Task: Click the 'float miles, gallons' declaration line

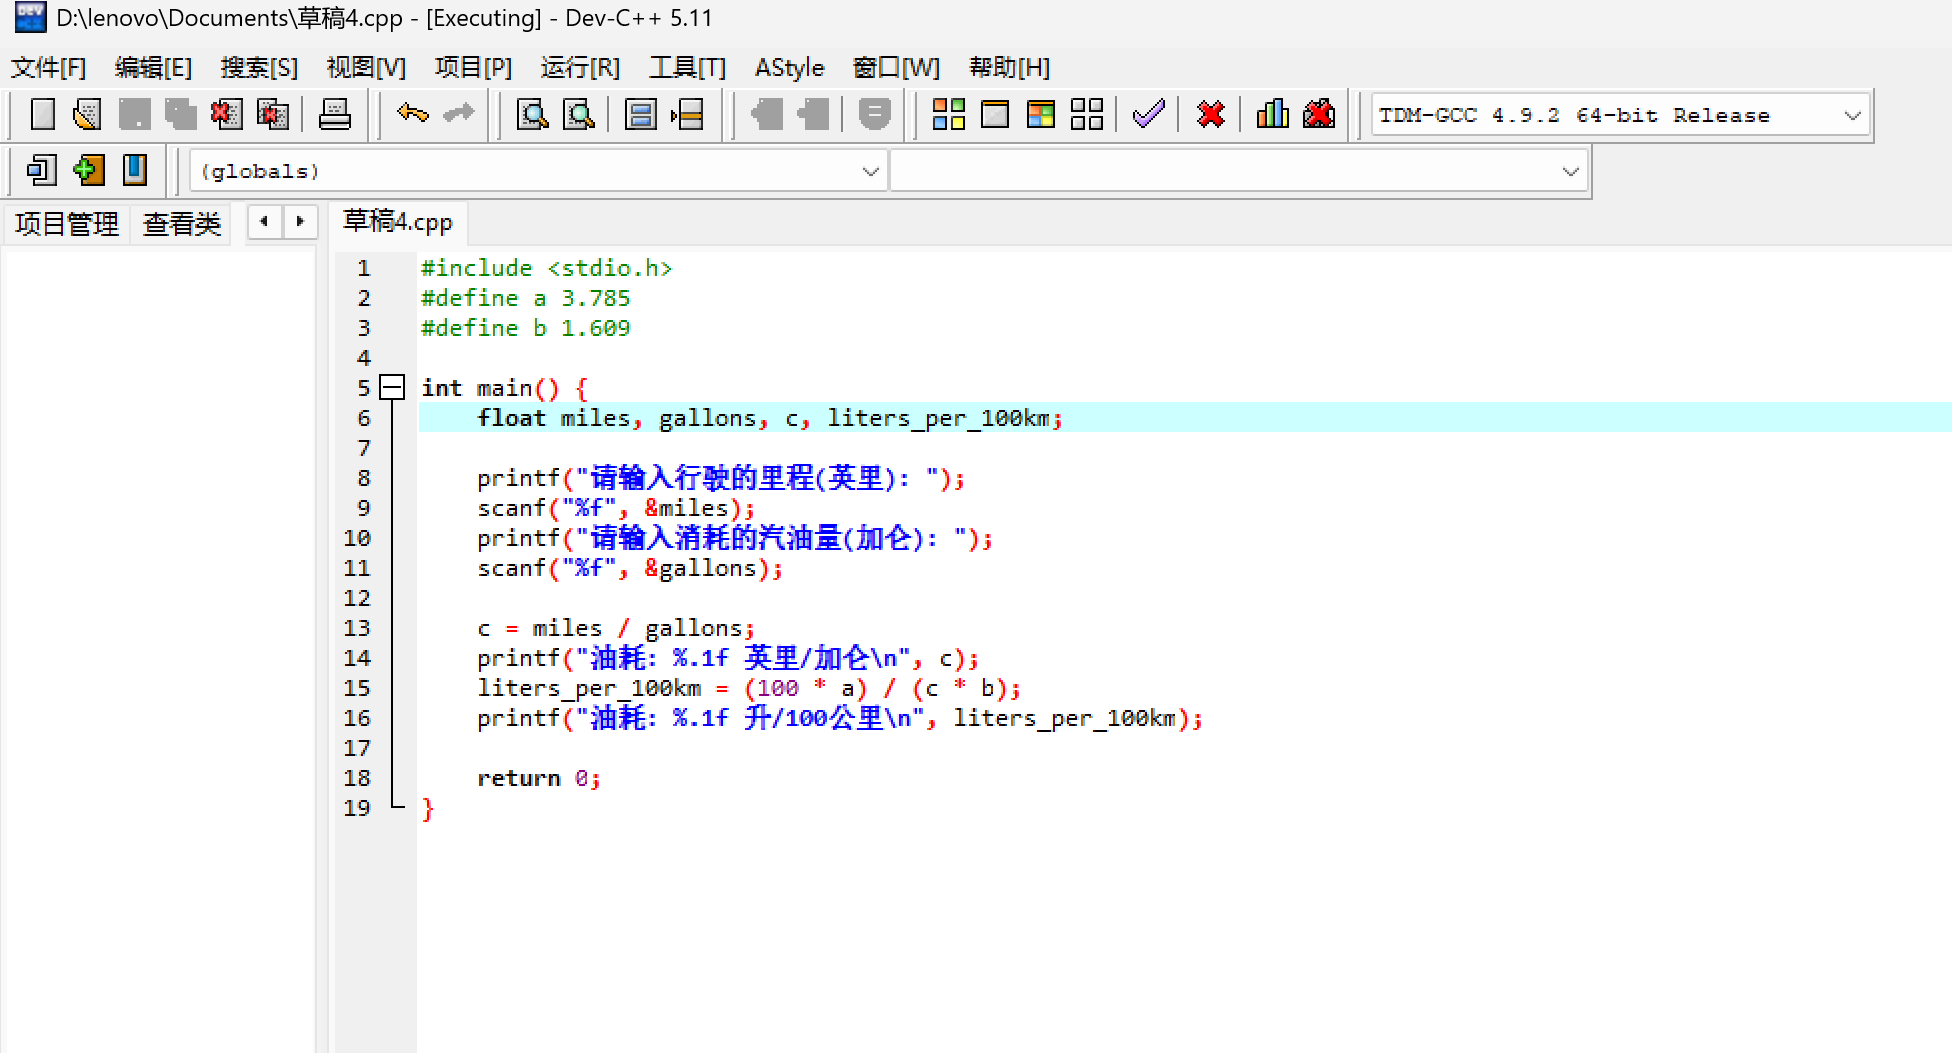Action: click(x=770, y=418)
